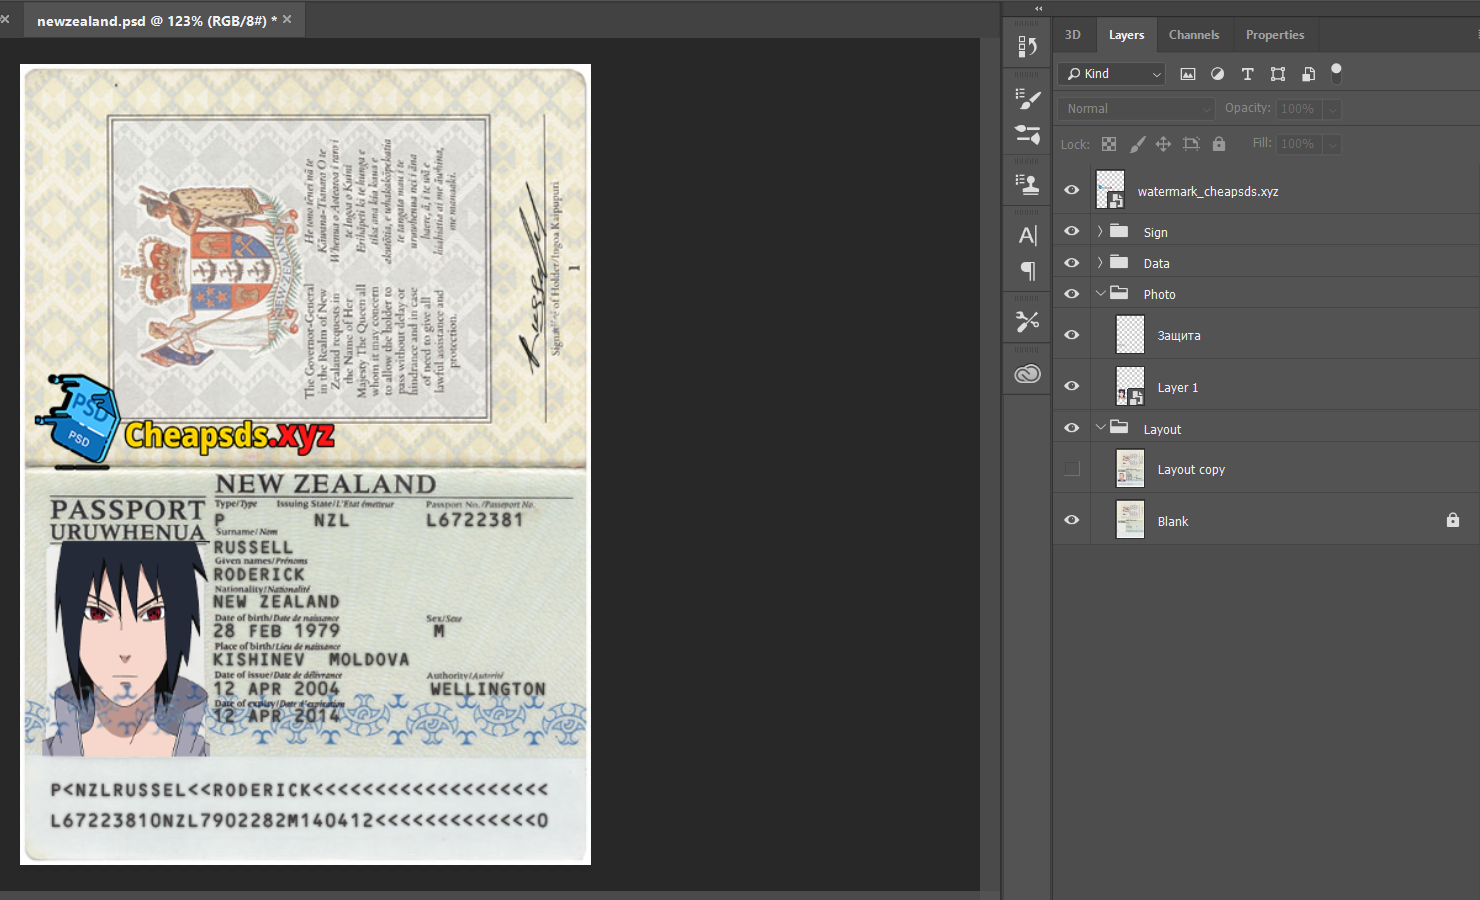Select the Data layer group
Screen dimensions: 1480x900
click(1156, 263)
